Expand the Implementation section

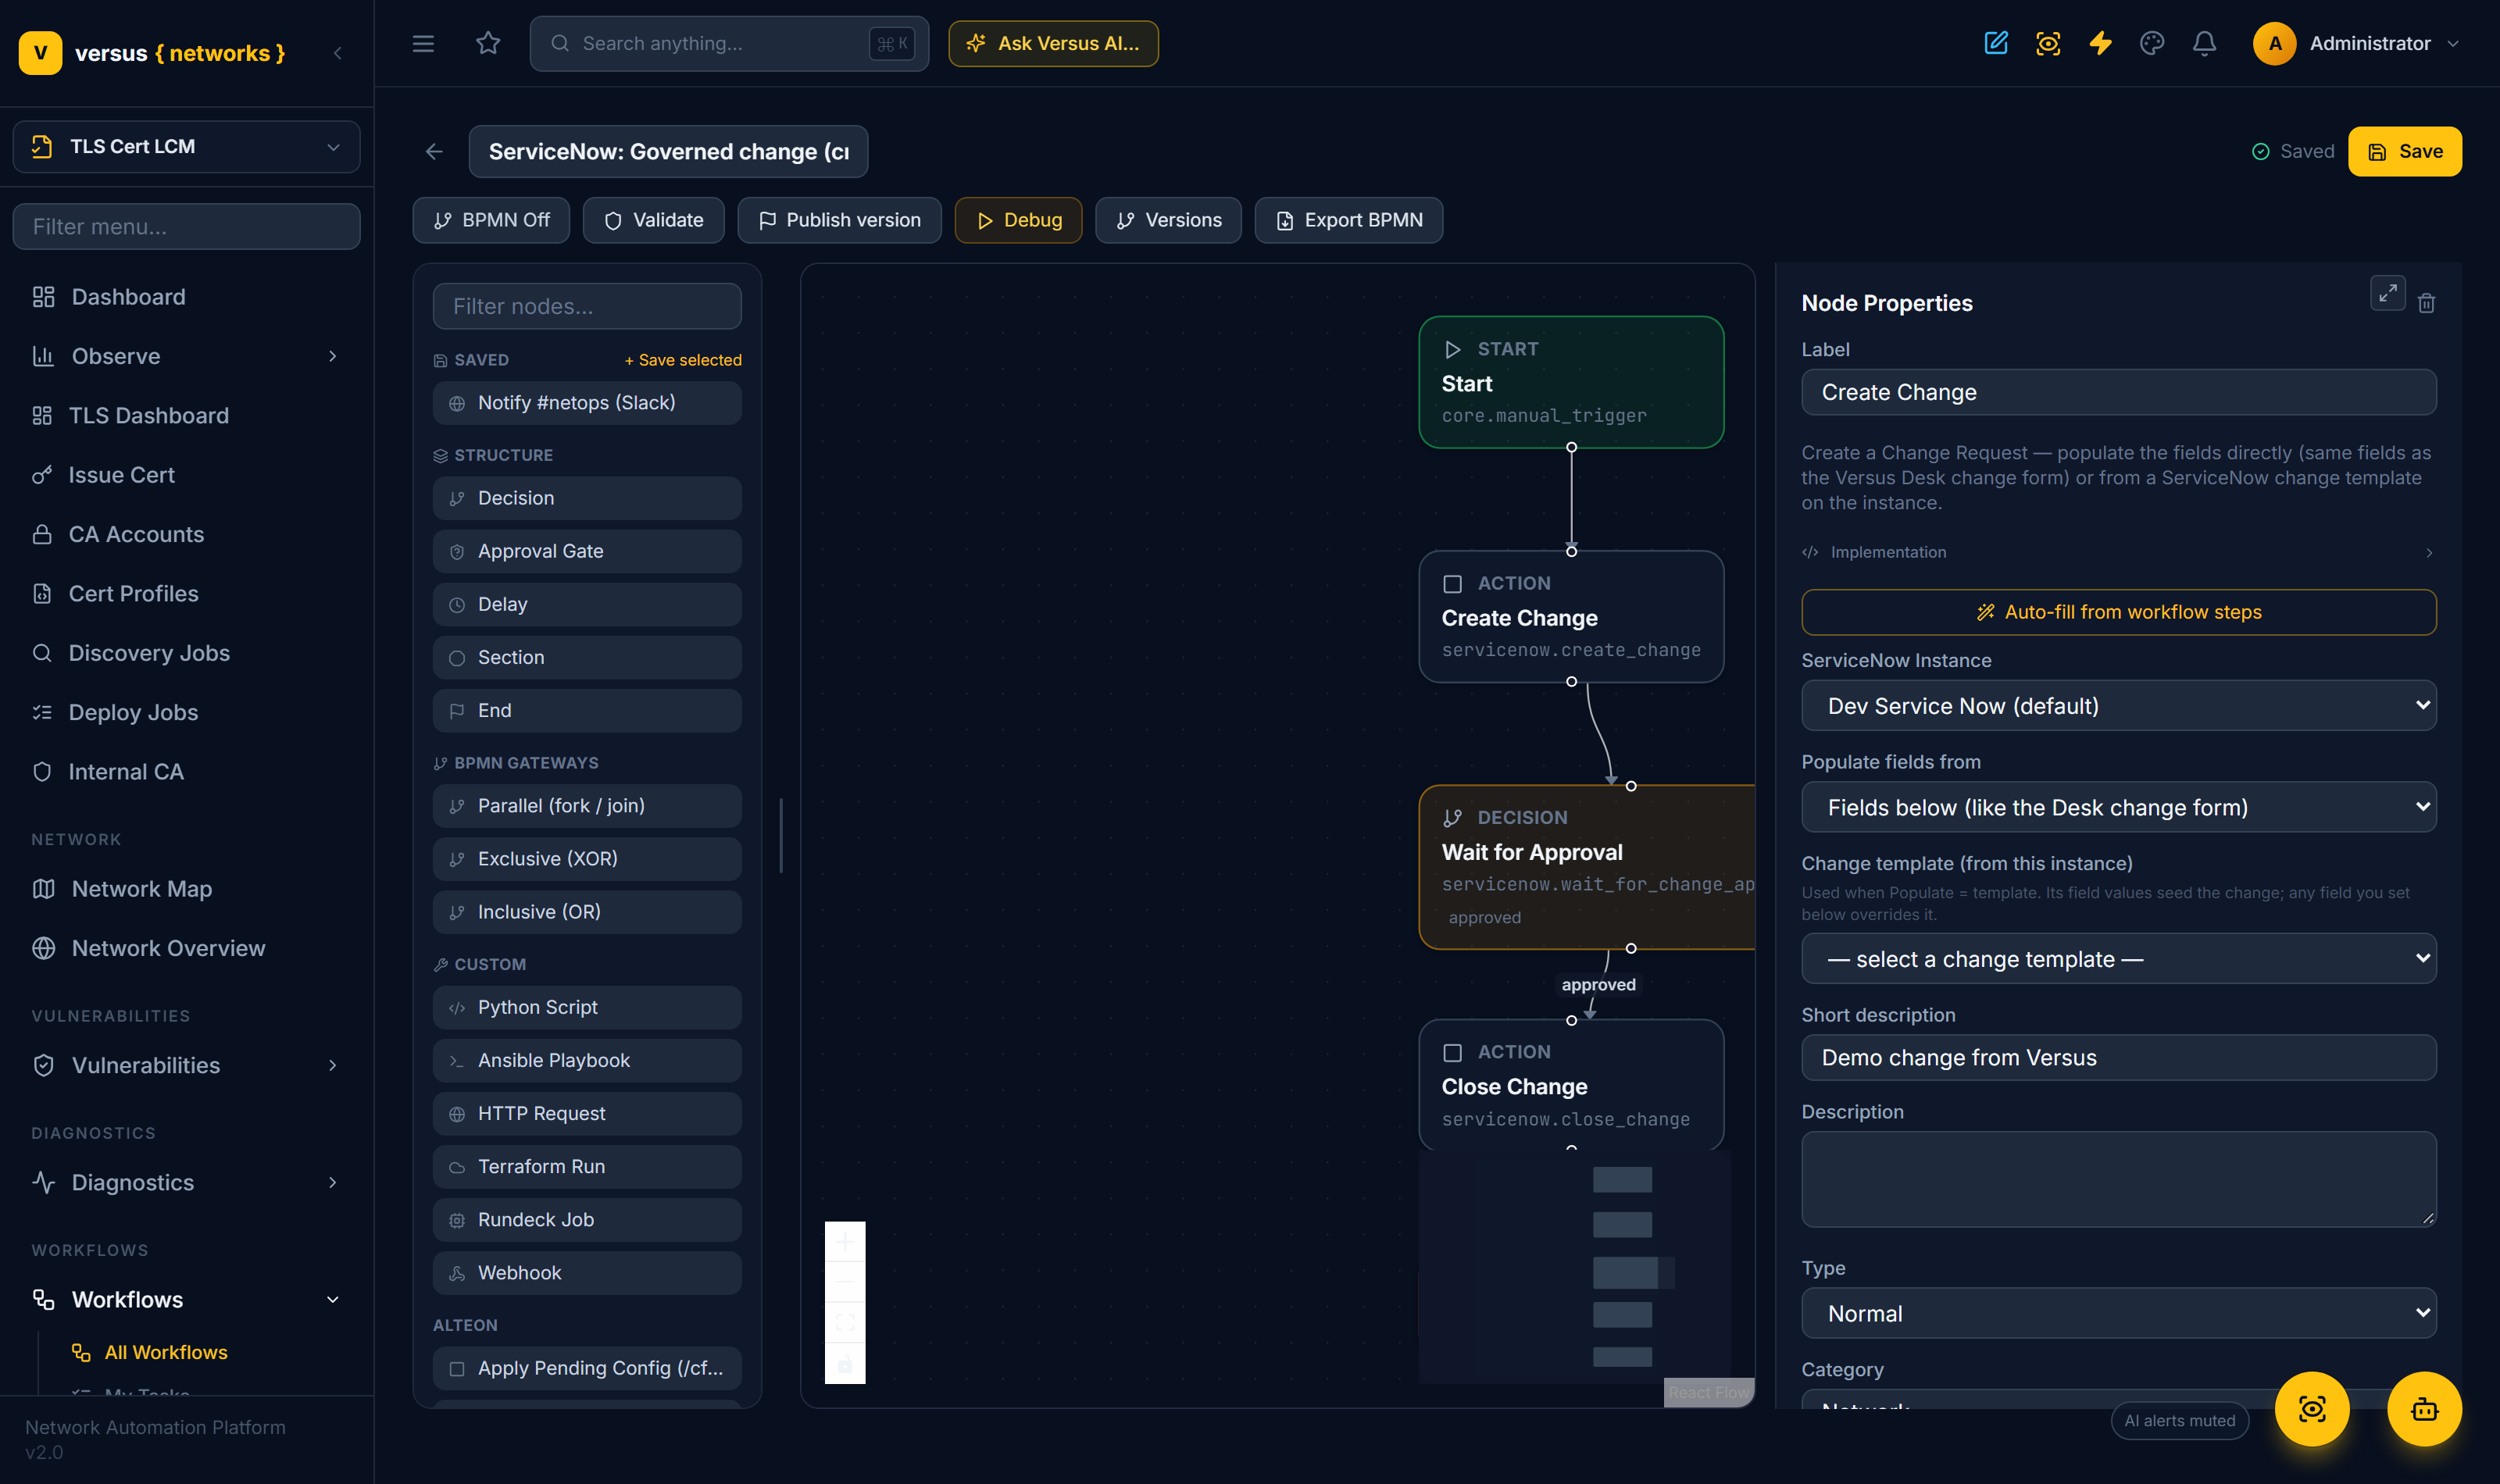pyautogui.click(x=2118, y=552)
